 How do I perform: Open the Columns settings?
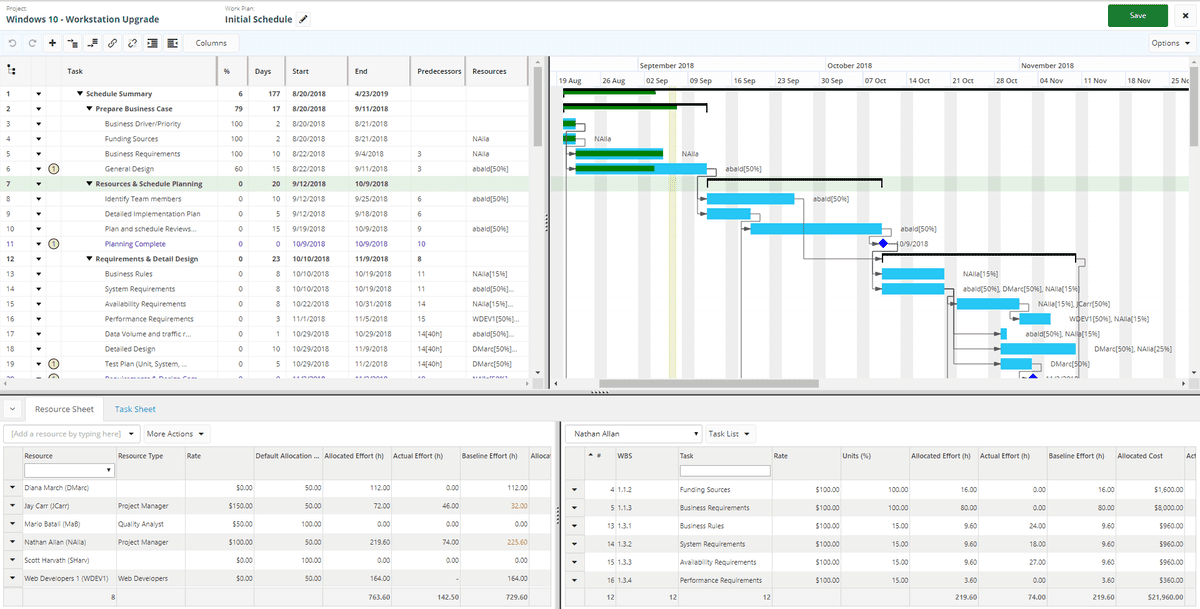tap(210, 43)
